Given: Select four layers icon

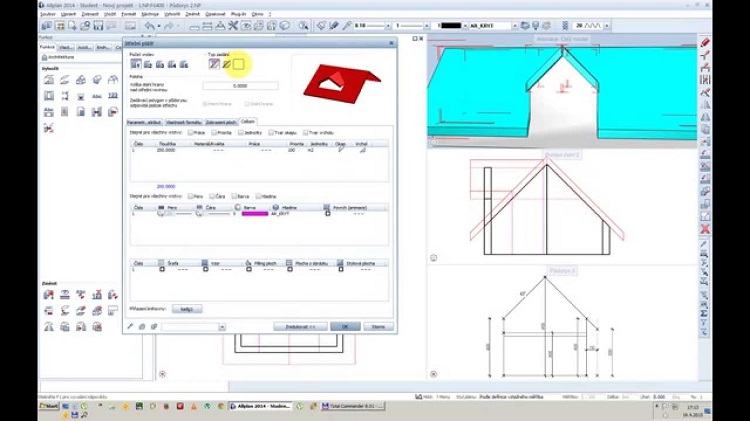Looking at the screenshot, I should click(172, 64).
